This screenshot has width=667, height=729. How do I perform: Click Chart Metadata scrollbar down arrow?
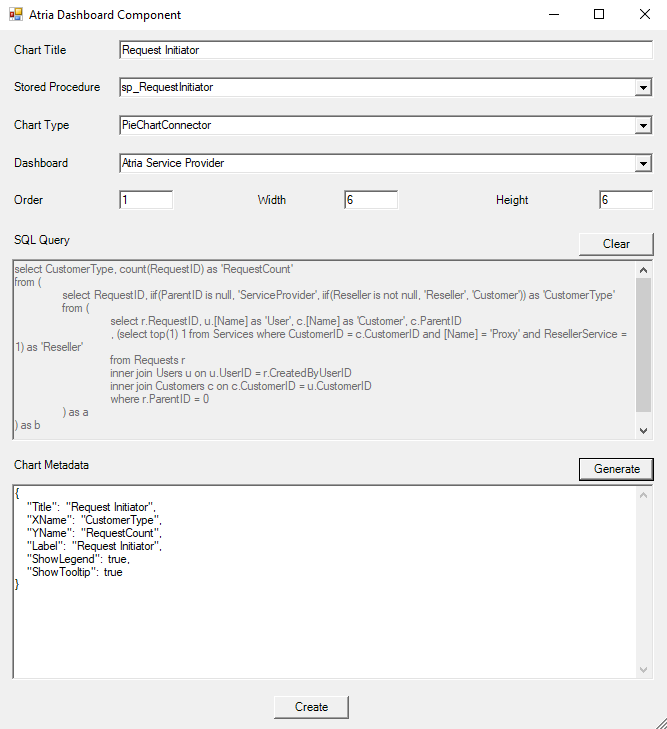[x=643, y=670]
